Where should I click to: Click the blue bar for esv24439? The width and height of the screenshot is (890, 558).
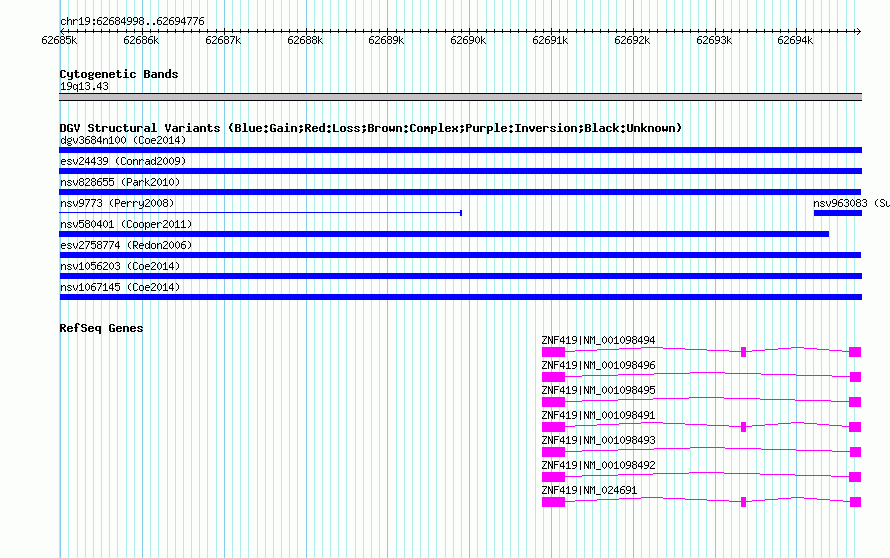pyautogui.click(x=460, y=171)
